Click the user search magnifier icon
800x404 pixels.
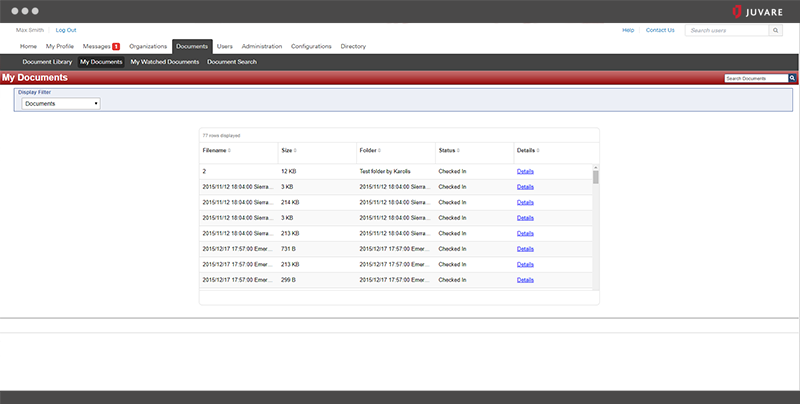[x=776, y=31]
